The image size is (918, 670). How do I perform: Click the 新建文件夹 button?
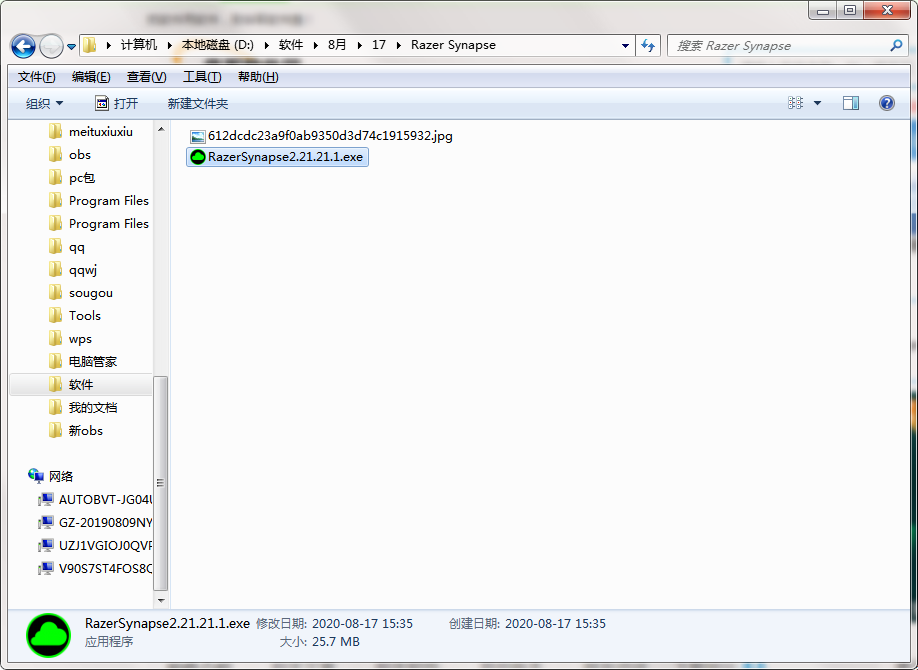pyautogui.click(x=197, y=103)
